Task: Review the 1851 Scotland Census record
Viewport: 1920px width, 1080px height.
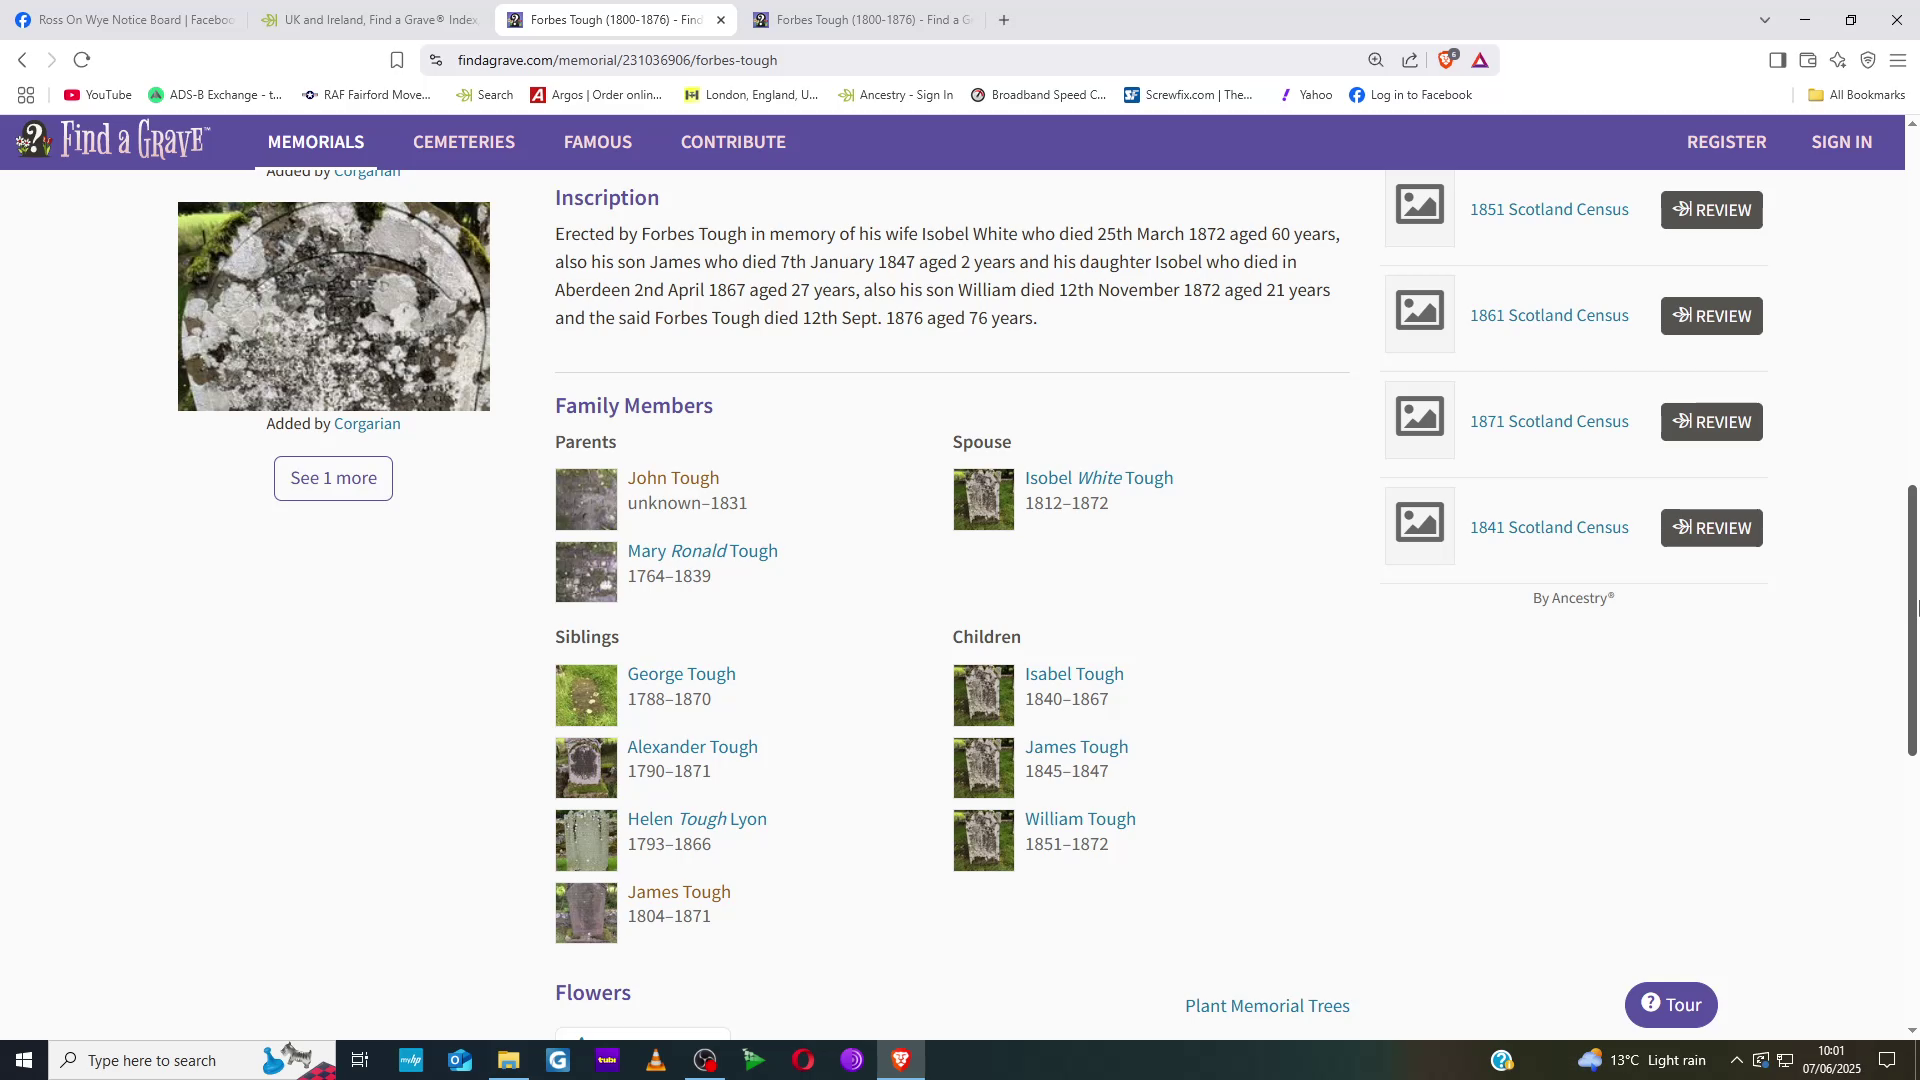Action: coord(1711,210)
